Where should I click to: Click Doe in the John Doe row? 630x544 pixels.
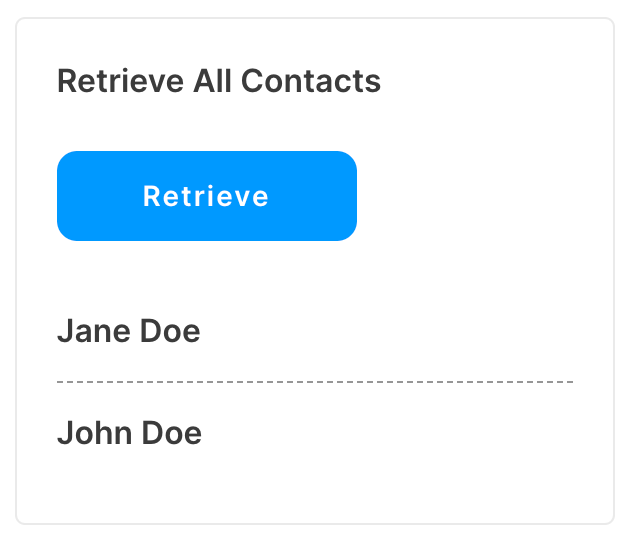coord(172,433)
